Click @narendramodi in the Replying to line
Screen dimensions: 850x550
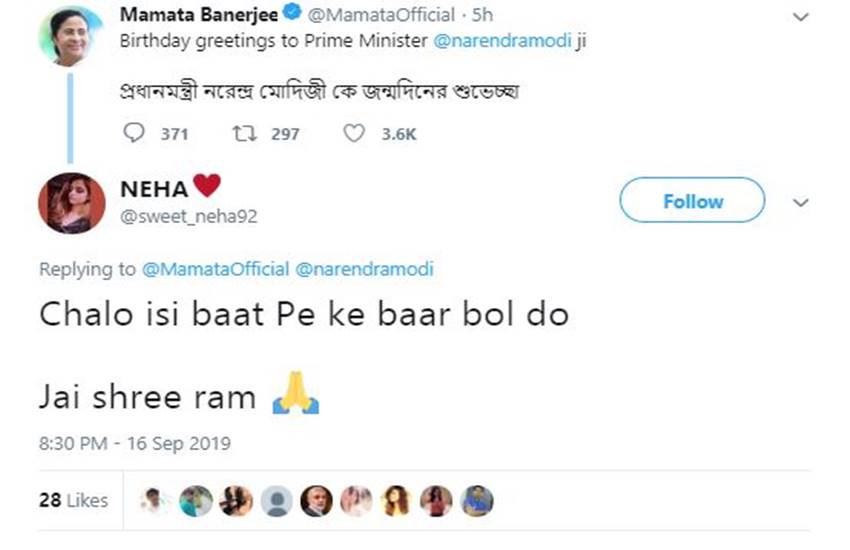[365, 269]
